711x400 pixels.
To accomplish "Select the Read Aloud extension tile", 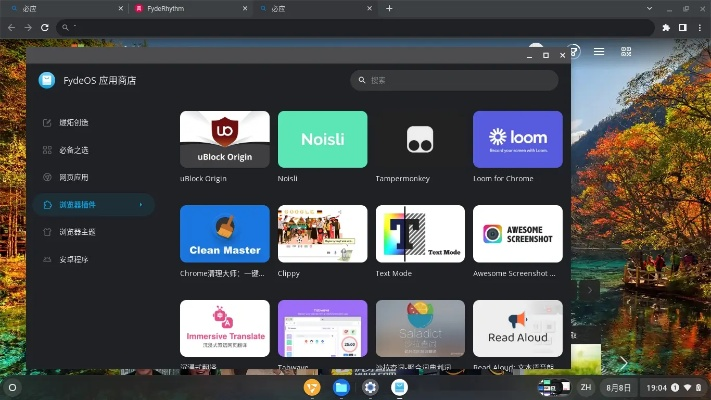I will coord(517,328).
